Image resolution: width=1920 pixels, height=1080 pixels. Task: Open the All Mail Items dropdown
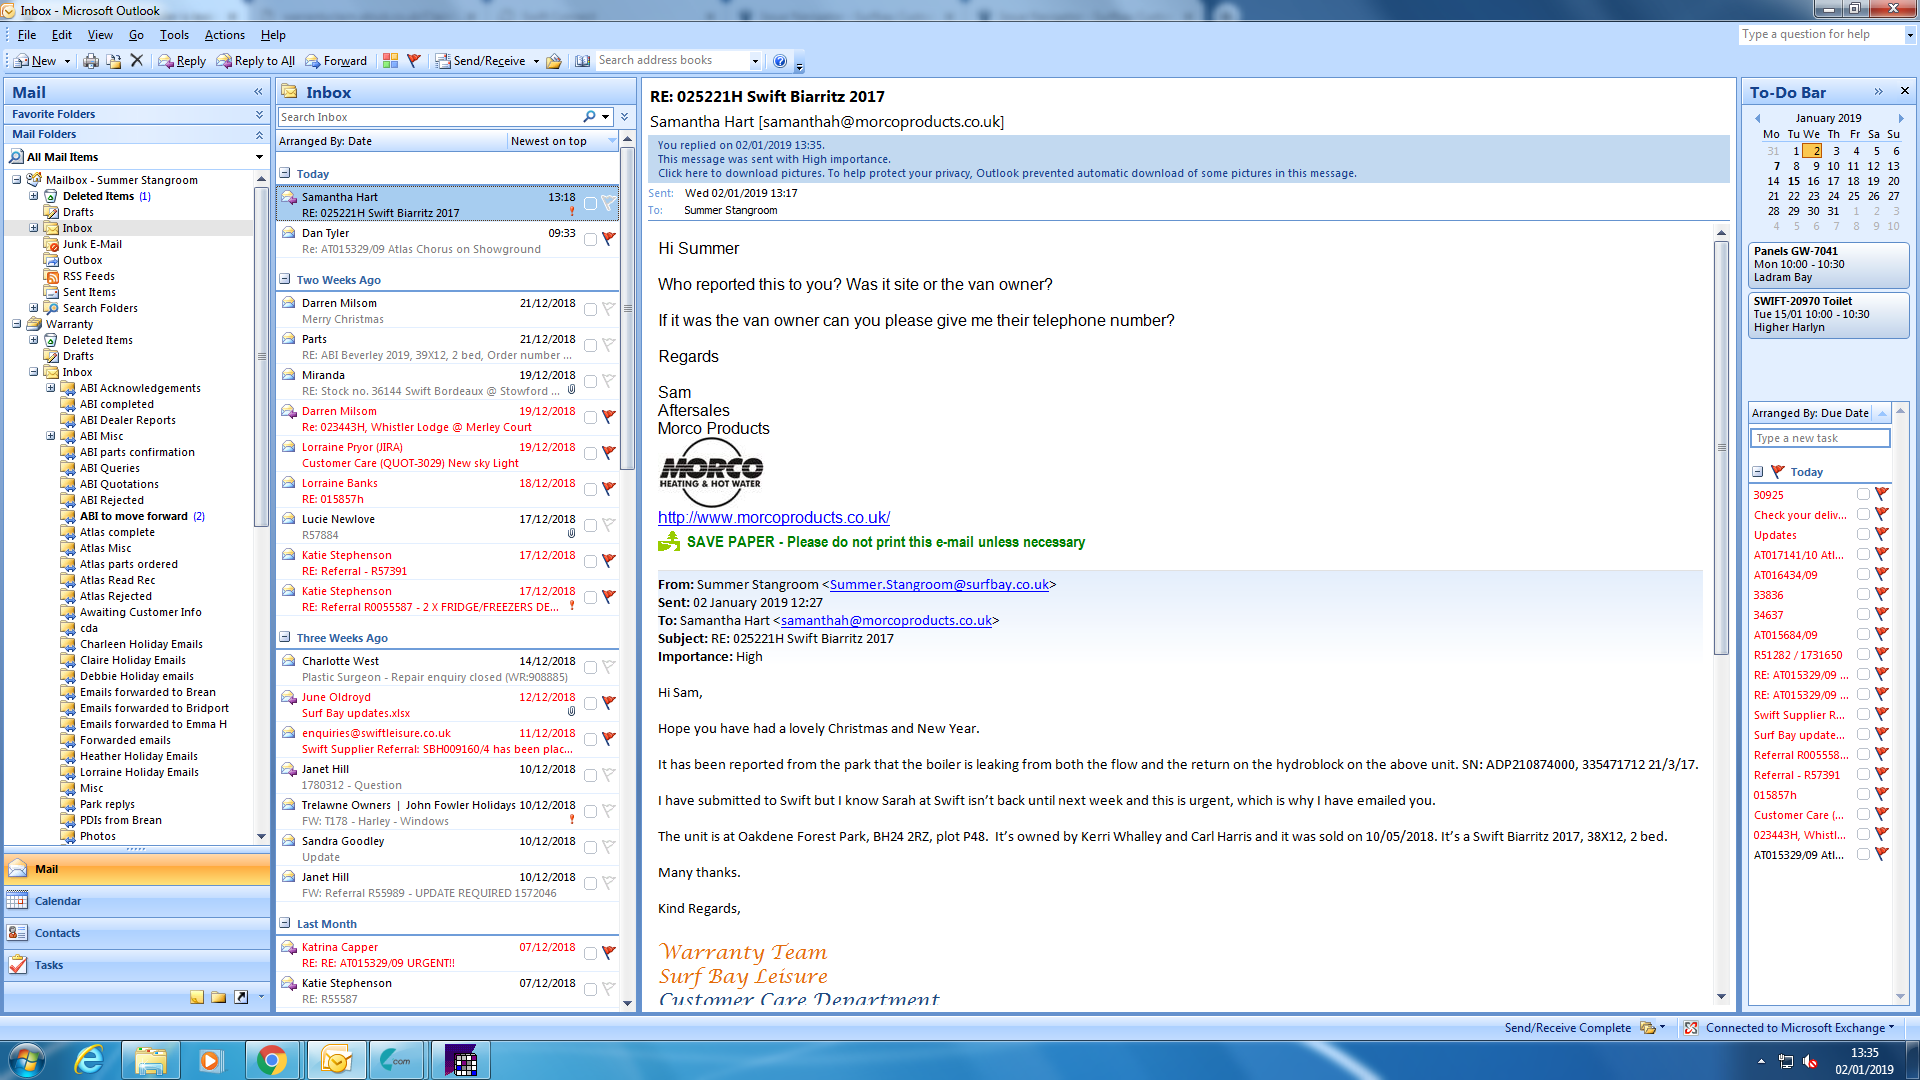259,157
